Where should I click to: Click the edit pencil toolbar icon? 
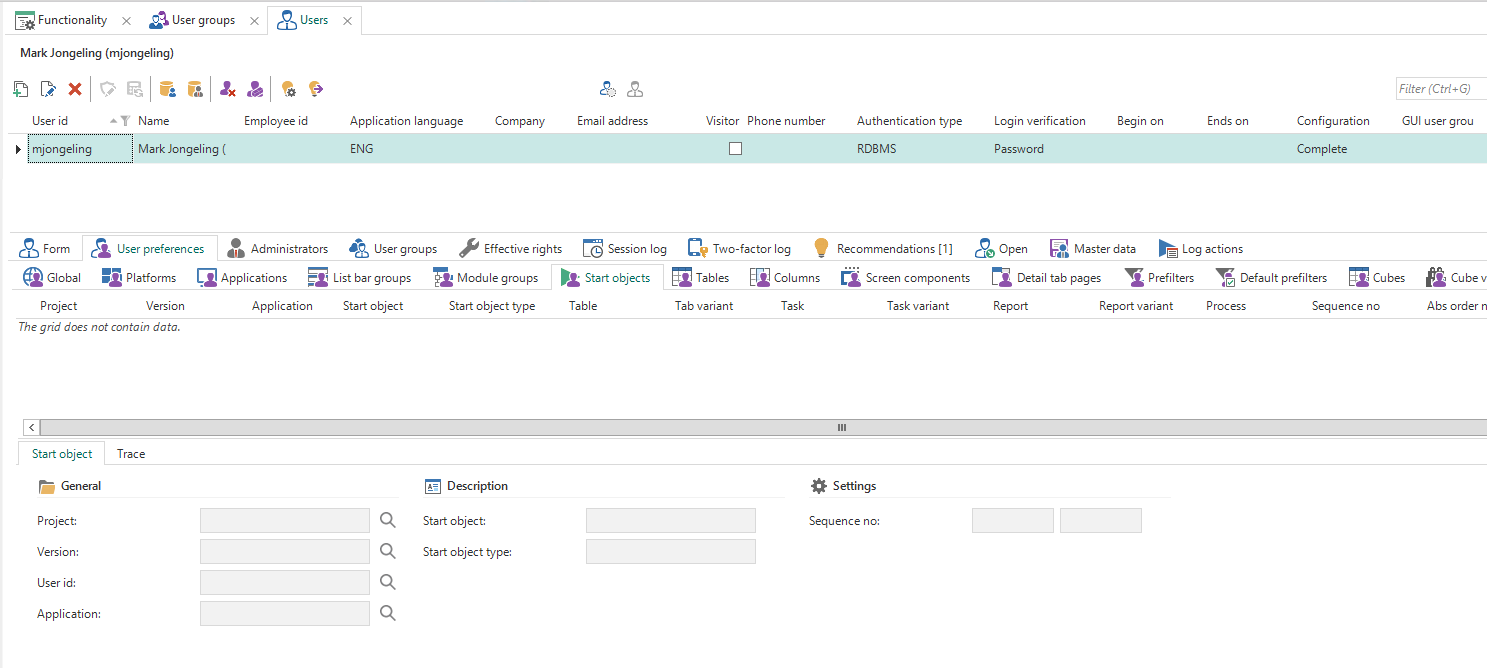[48, 89]
